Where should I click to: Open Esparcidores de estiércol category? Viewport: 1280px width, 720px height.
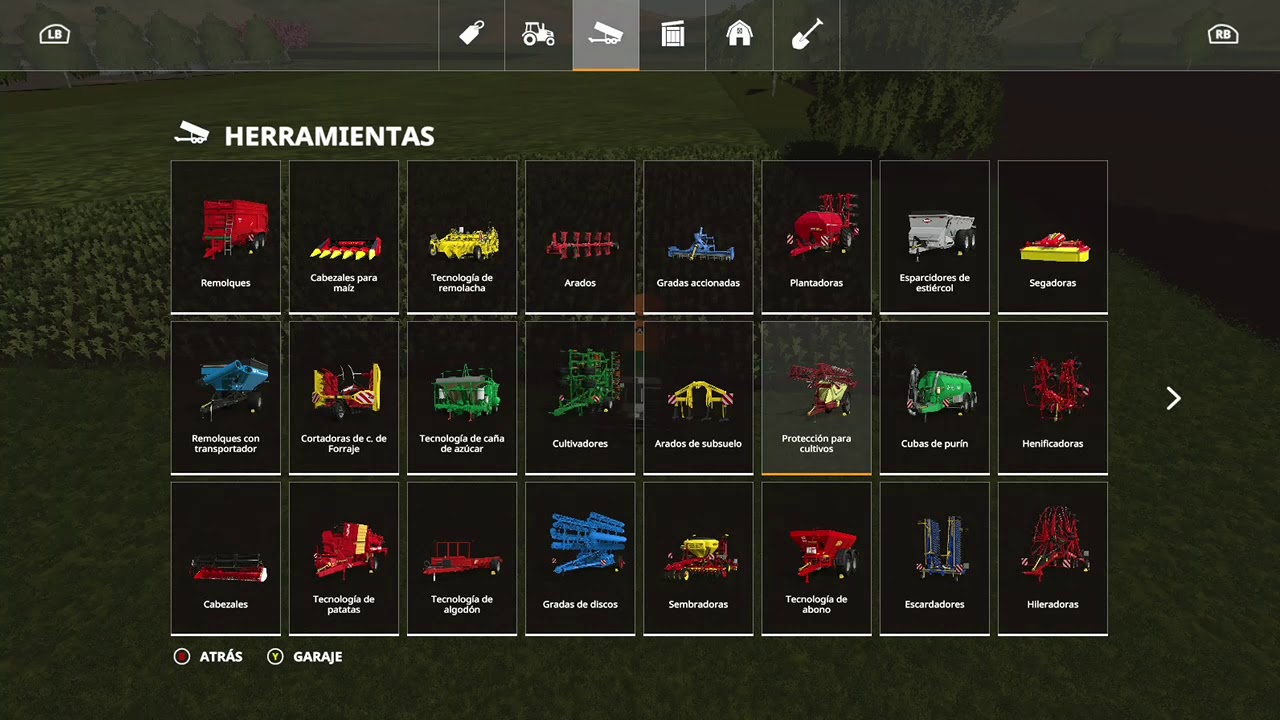(934, 237)
